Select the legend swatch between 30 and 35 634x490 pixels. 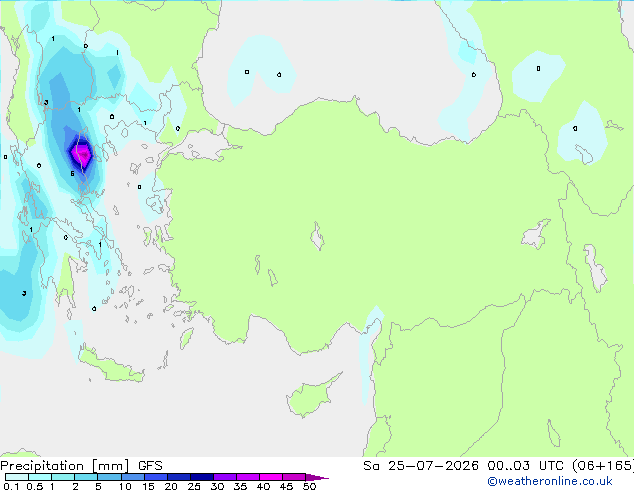224,477
